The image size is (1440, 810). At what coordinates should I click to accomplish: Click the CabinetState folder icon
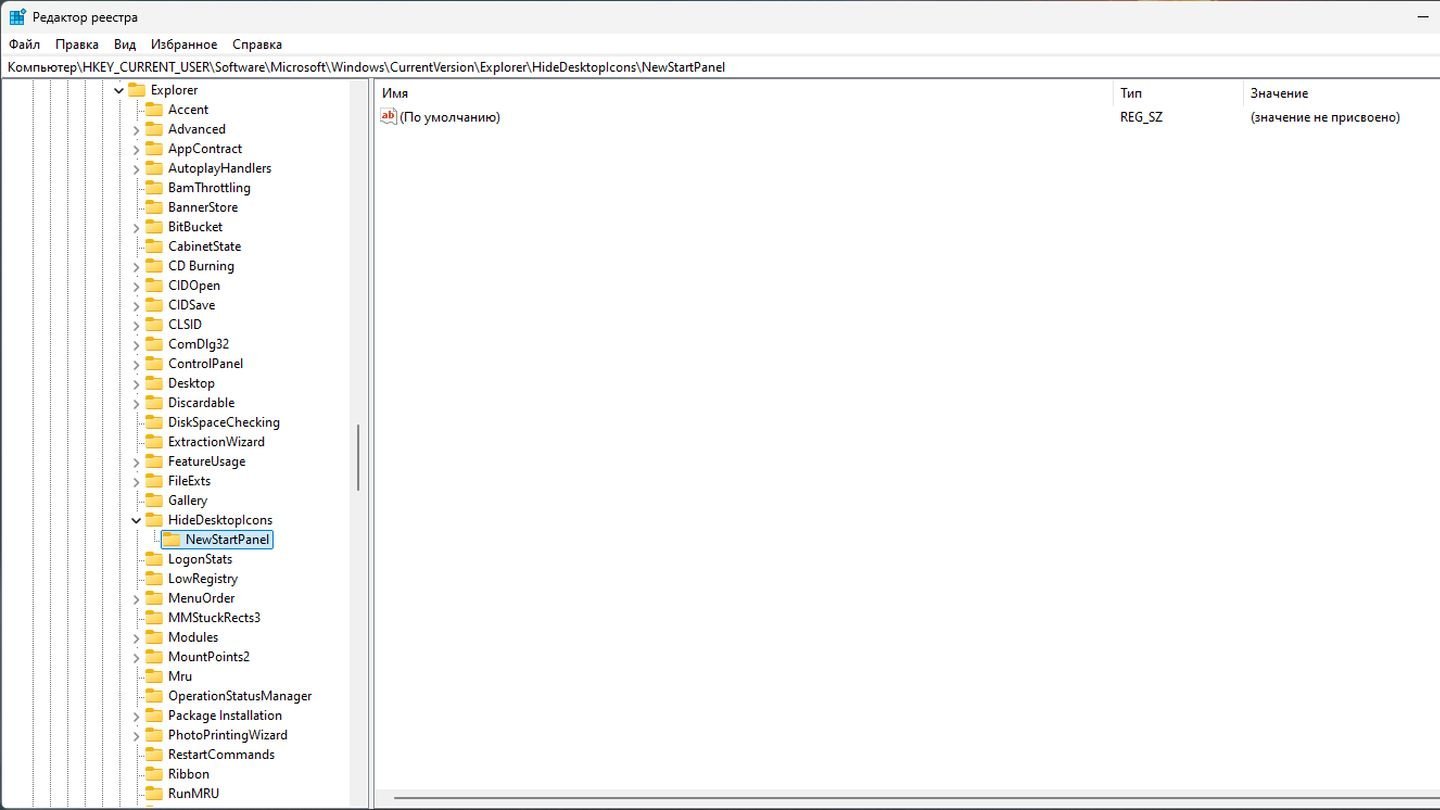[153, 246]
